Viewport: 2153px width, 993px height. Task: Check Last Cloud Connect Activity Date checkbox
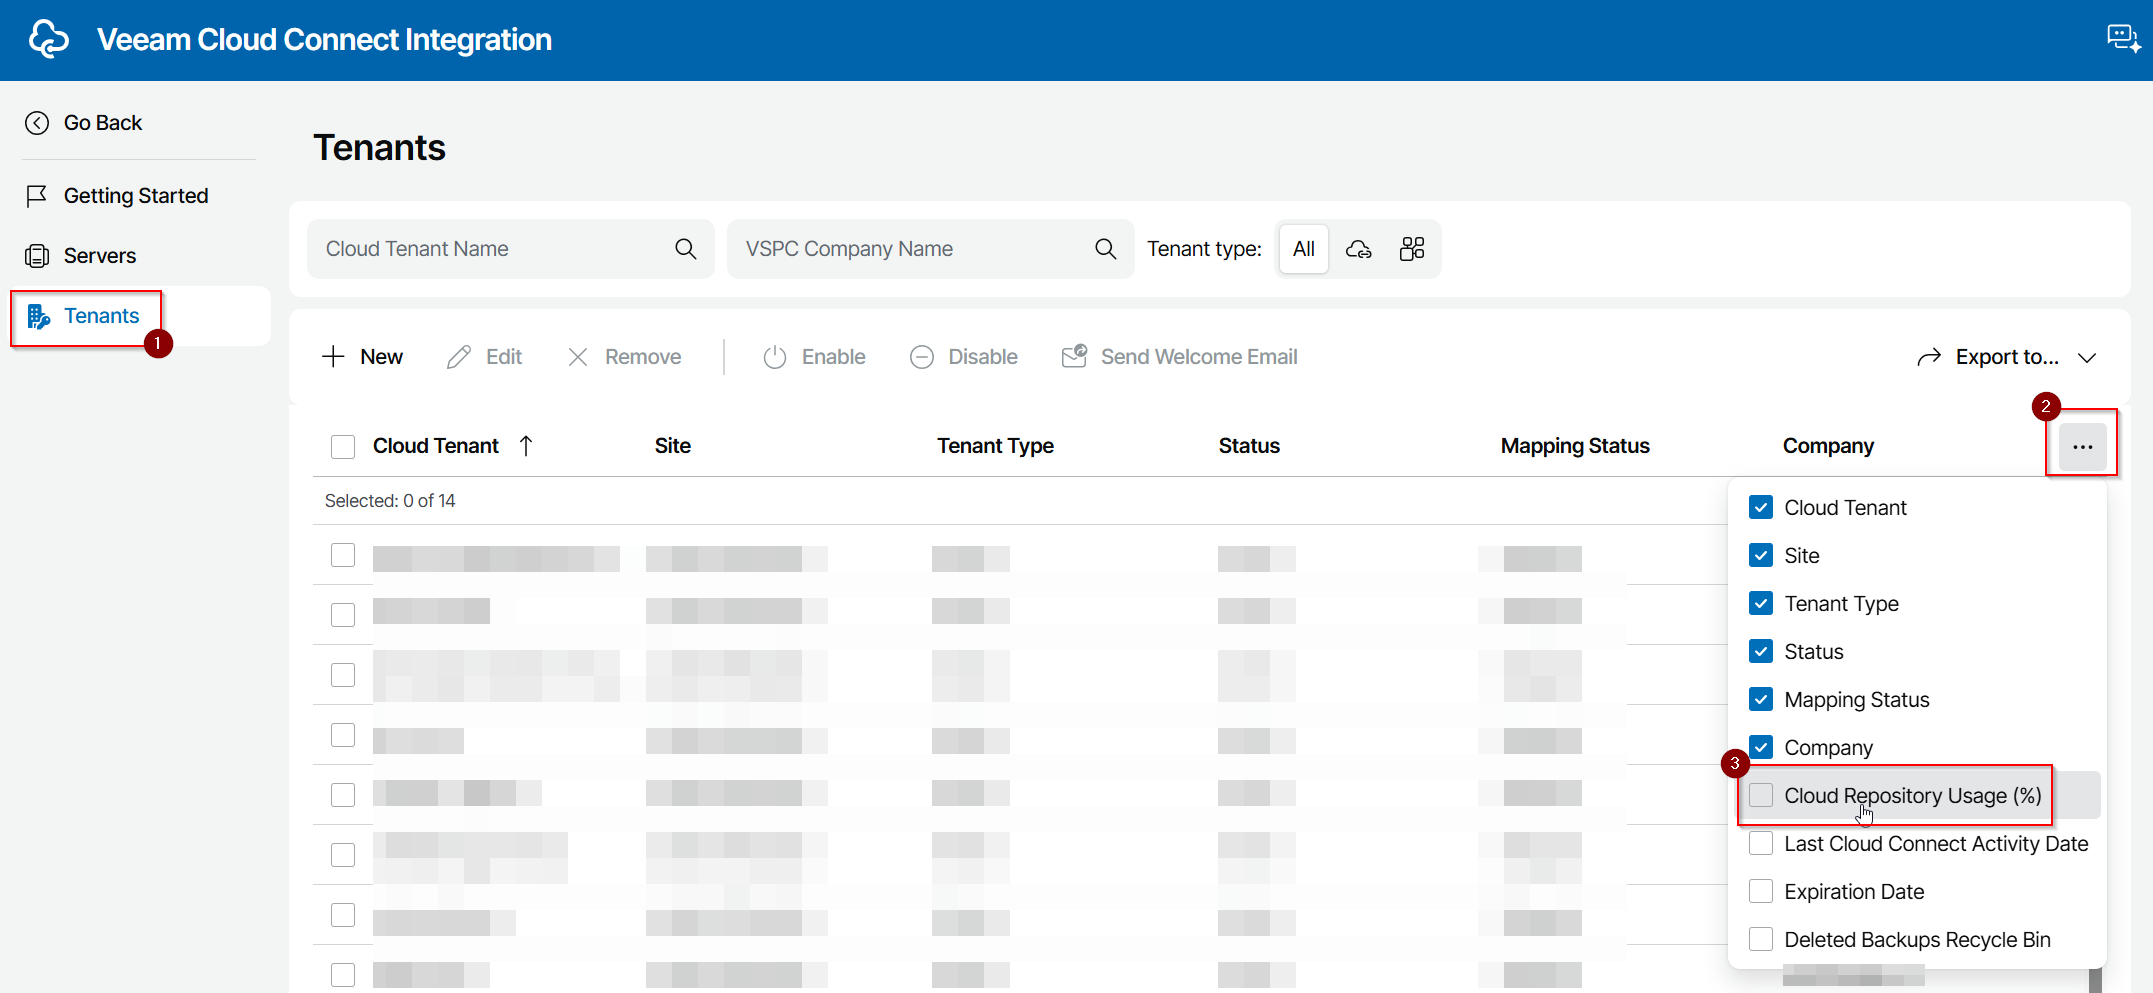point(1761,844)
